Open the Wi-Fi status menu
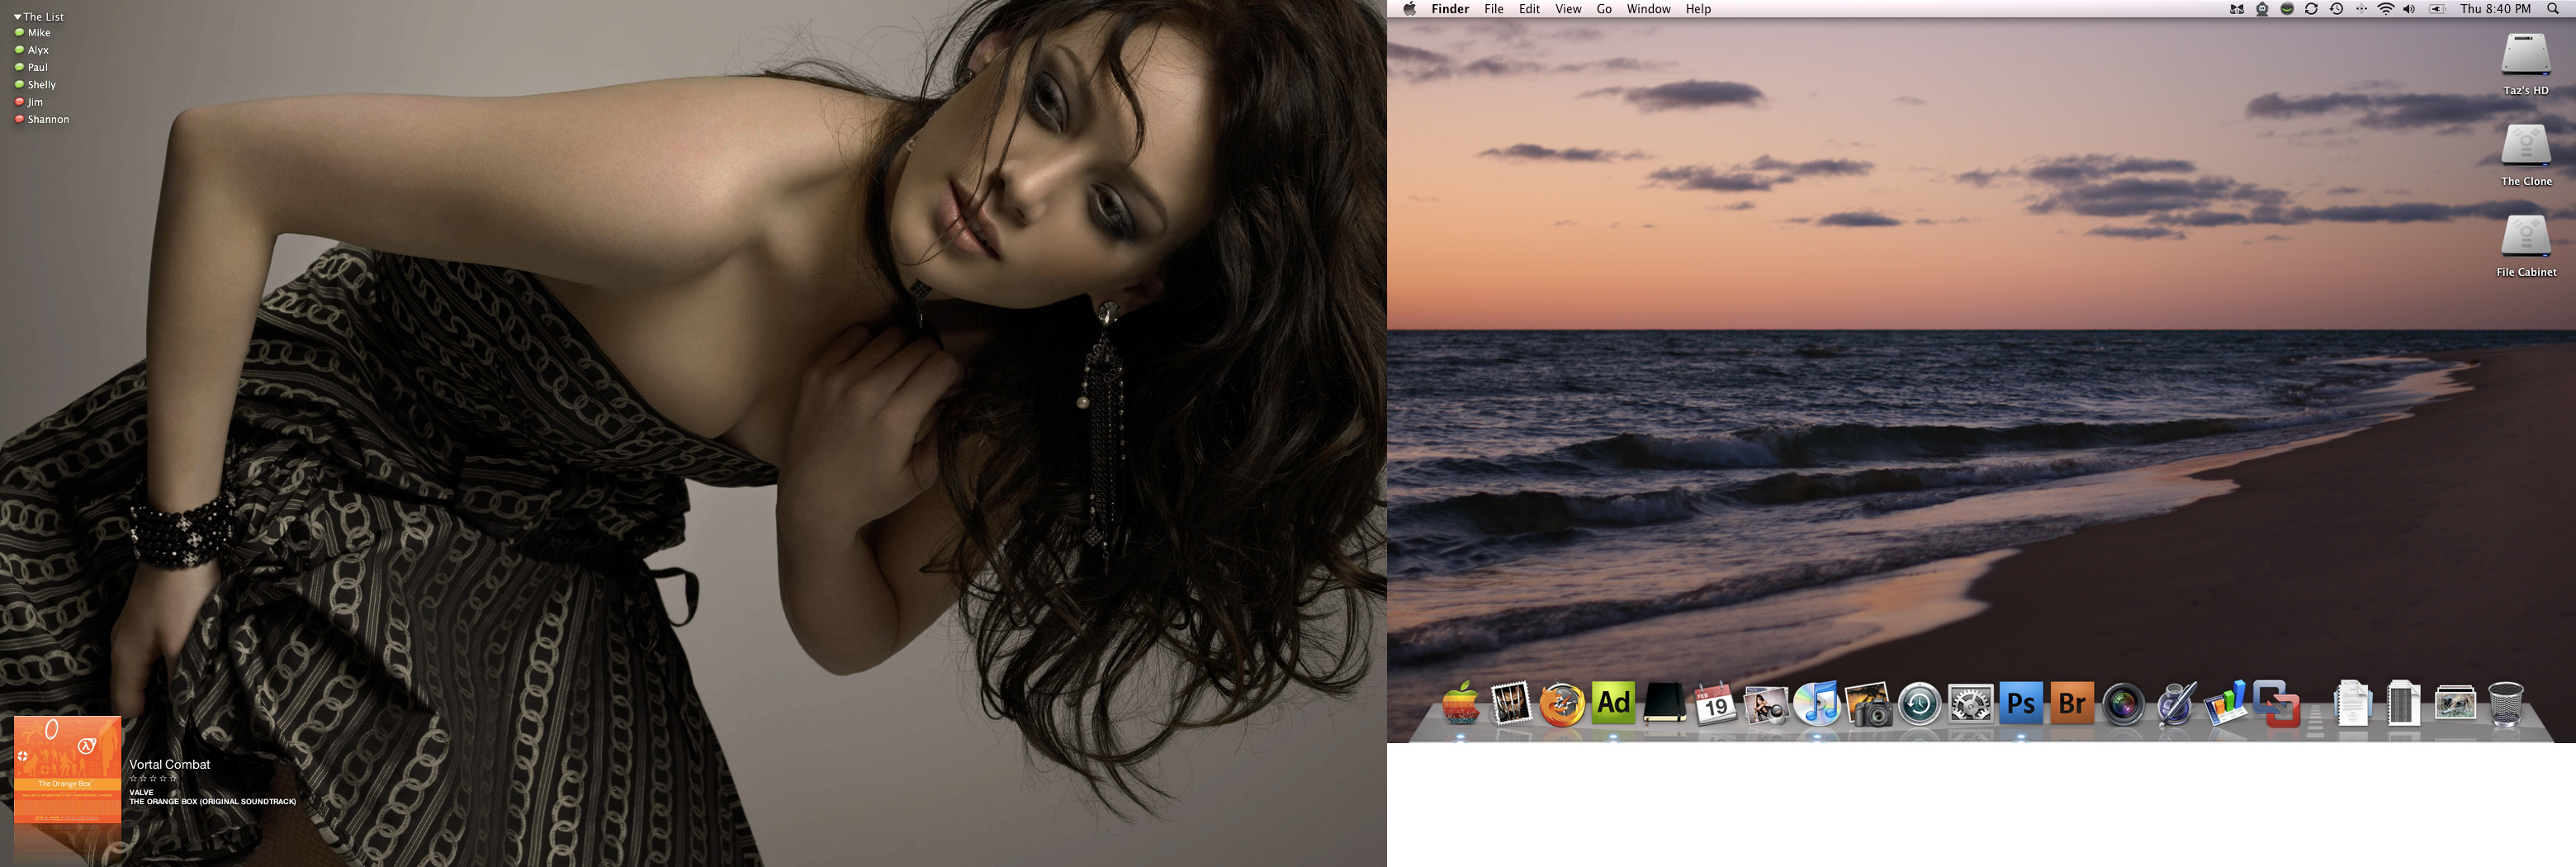2576x867 pixels. [x=2386, y=9]
